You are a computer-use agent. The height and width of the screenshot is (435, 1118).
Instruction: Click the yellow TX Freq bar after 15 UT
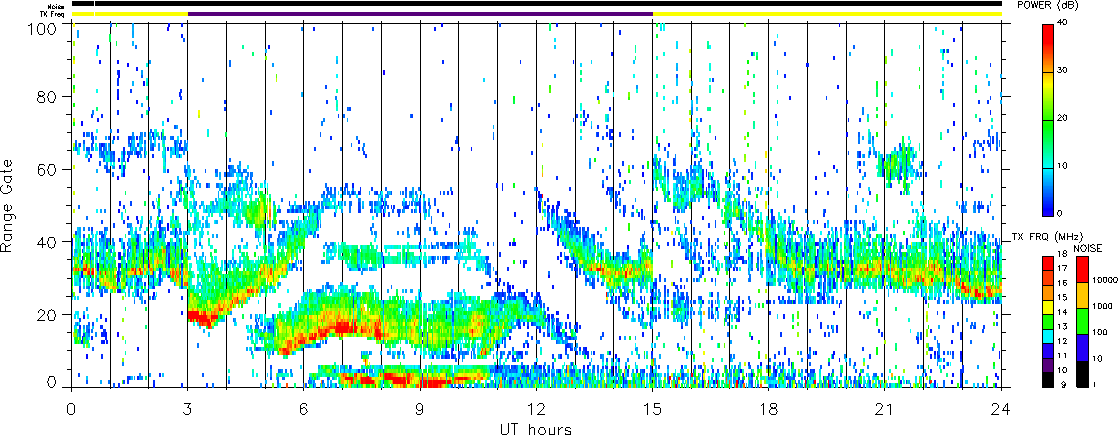[827, 14]
